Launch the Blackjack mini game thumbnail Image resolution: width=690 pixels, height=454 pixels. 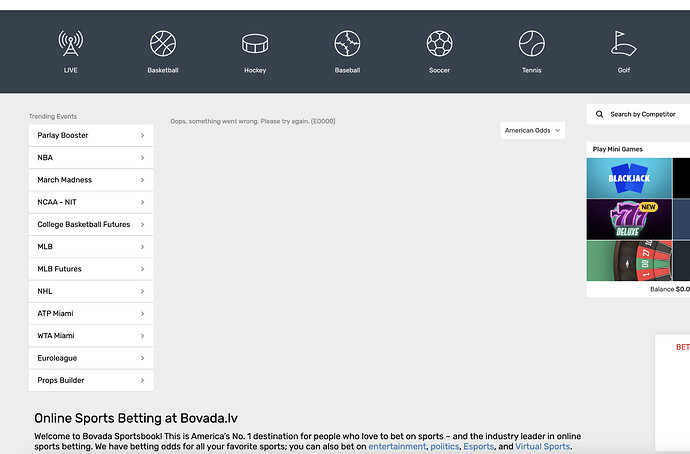tap(628, 178)
